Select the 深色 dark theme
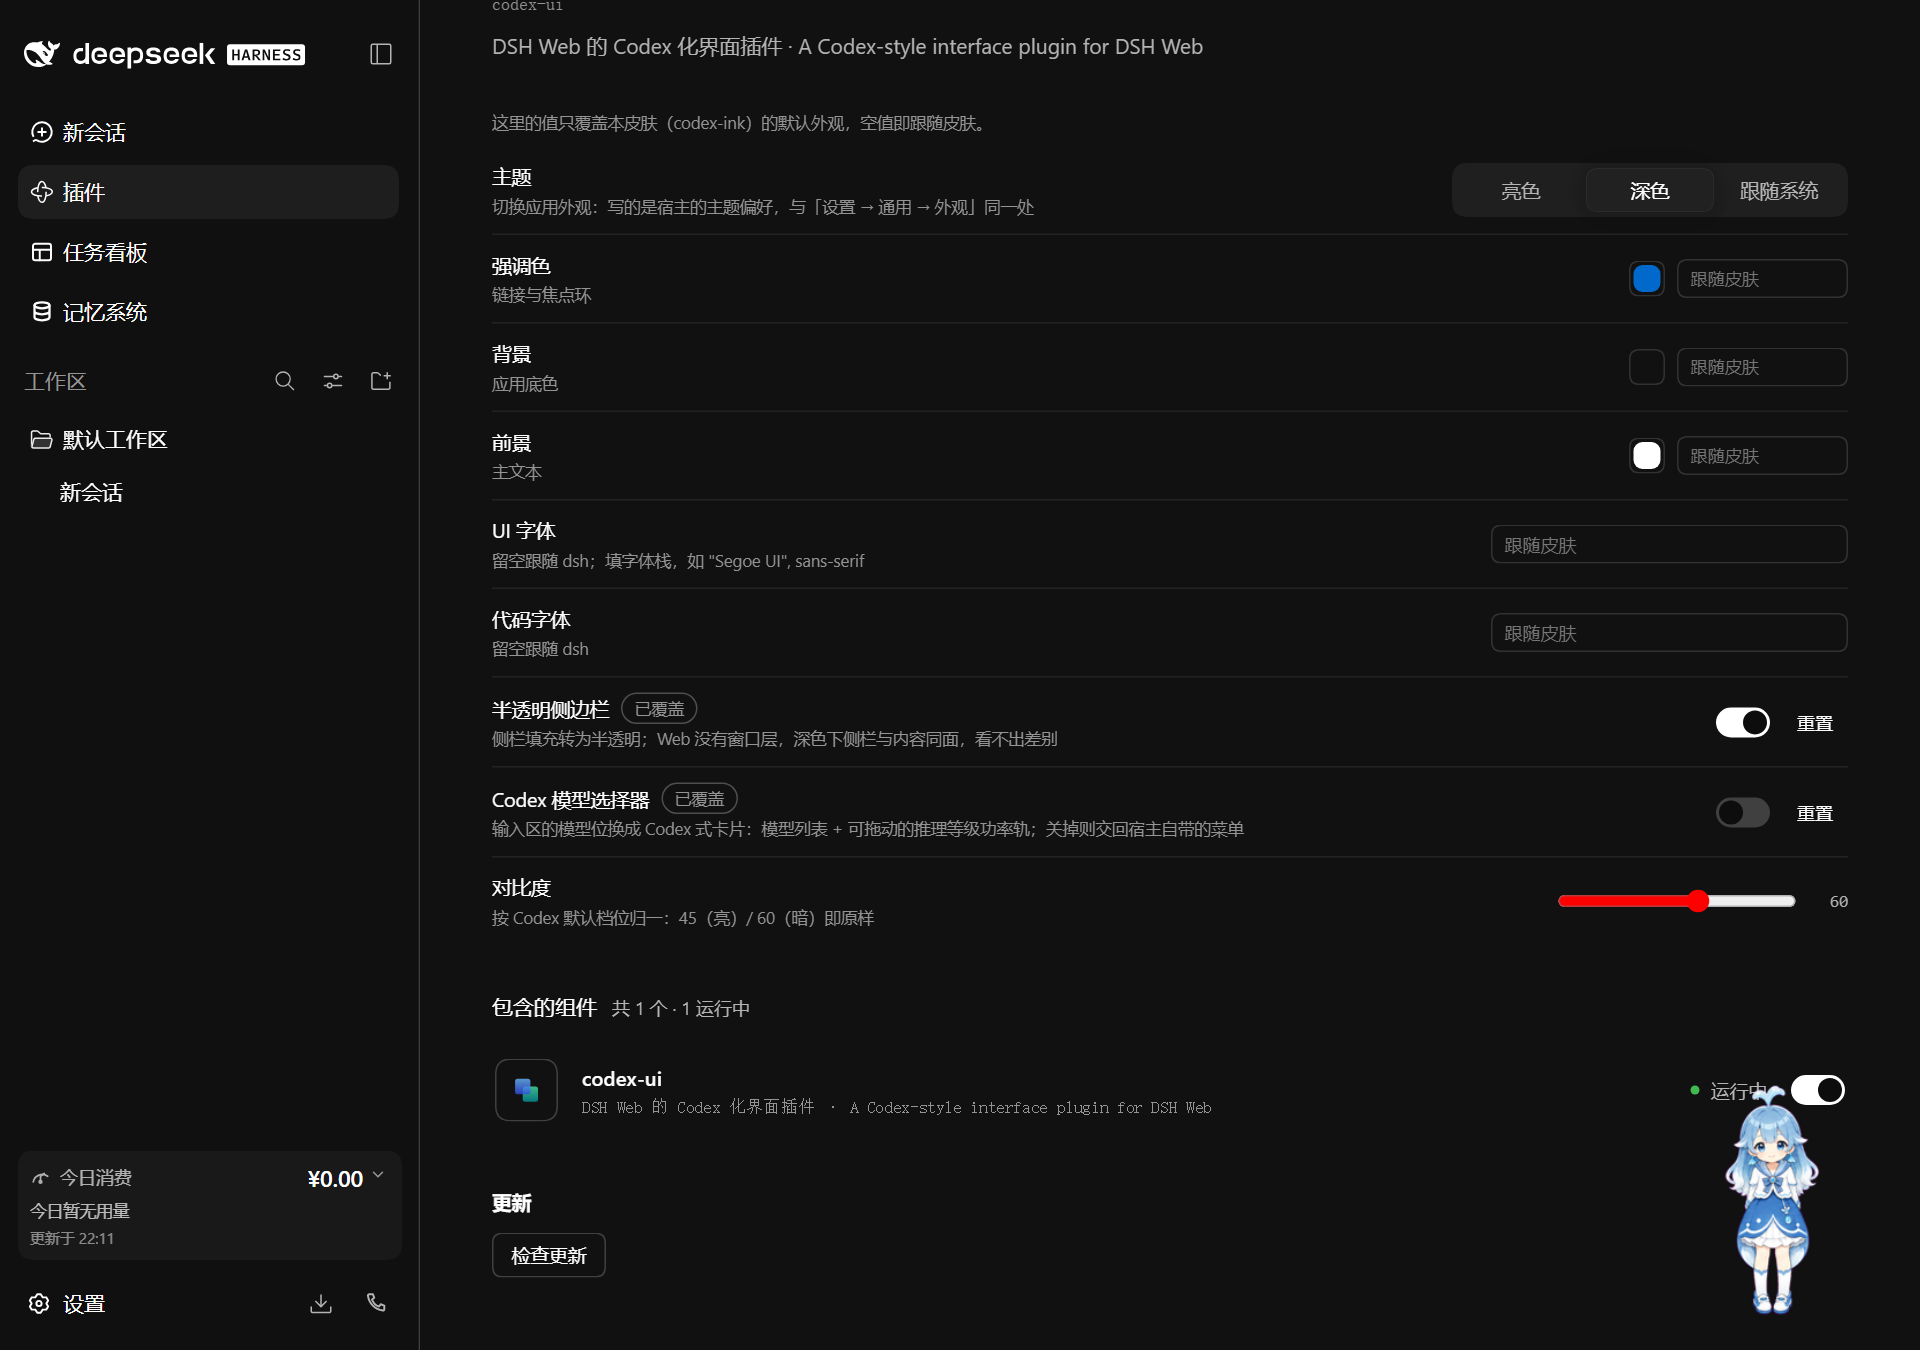1920x1350 pixels. coord(1650,191)
